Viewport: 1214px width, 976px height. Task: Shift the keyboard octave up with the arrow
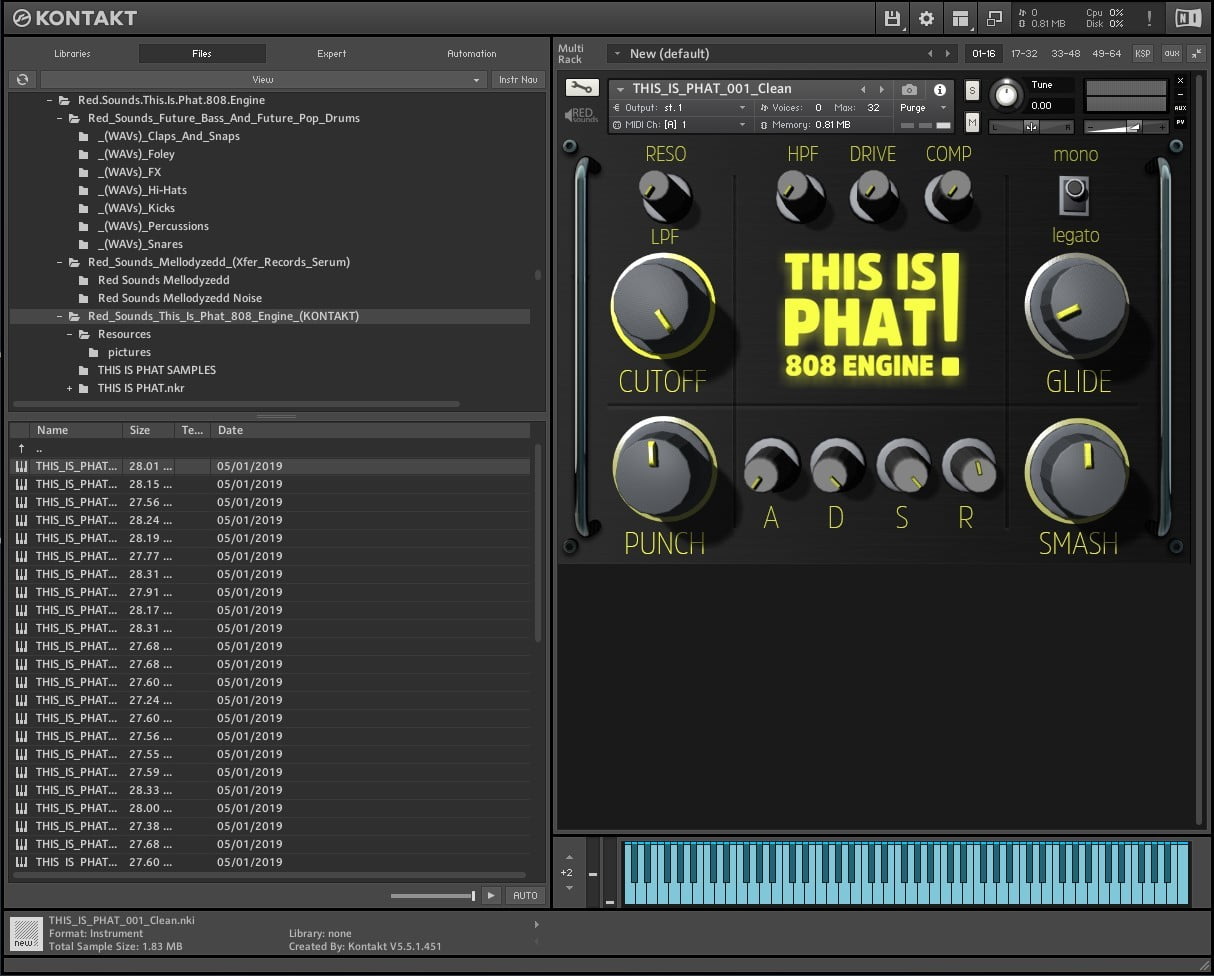click(569, 857)
